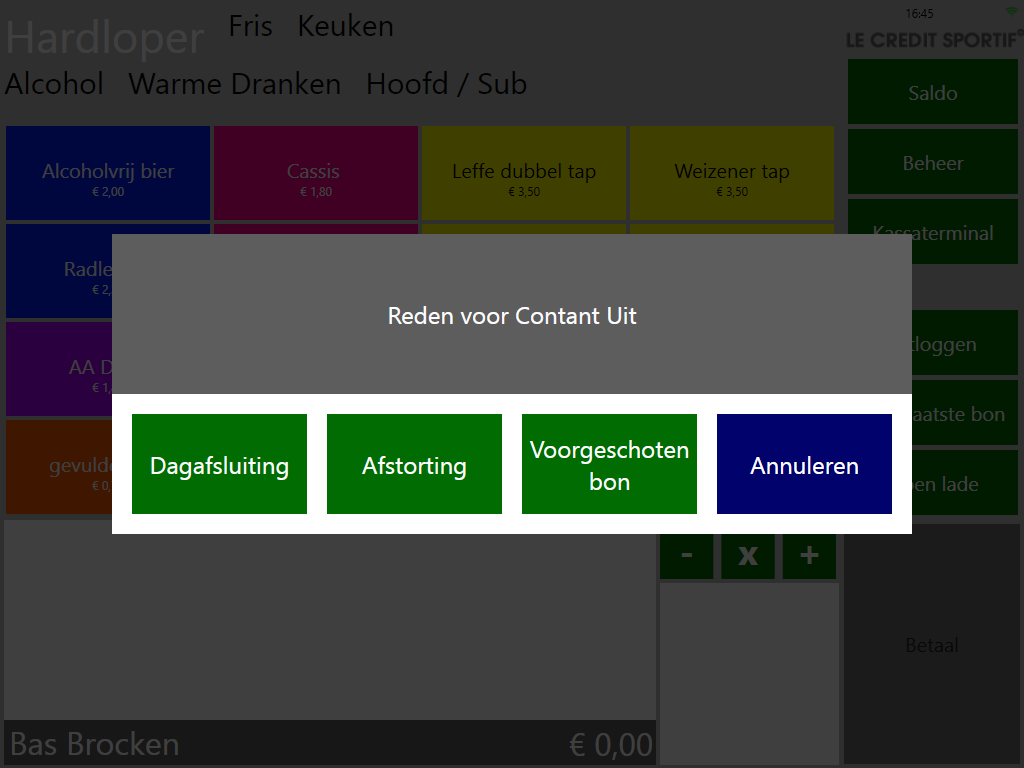This screenshot has width=1024, height=768.
Task: Click the Reden voor Contant Uit heading
Action: point(512,316)
